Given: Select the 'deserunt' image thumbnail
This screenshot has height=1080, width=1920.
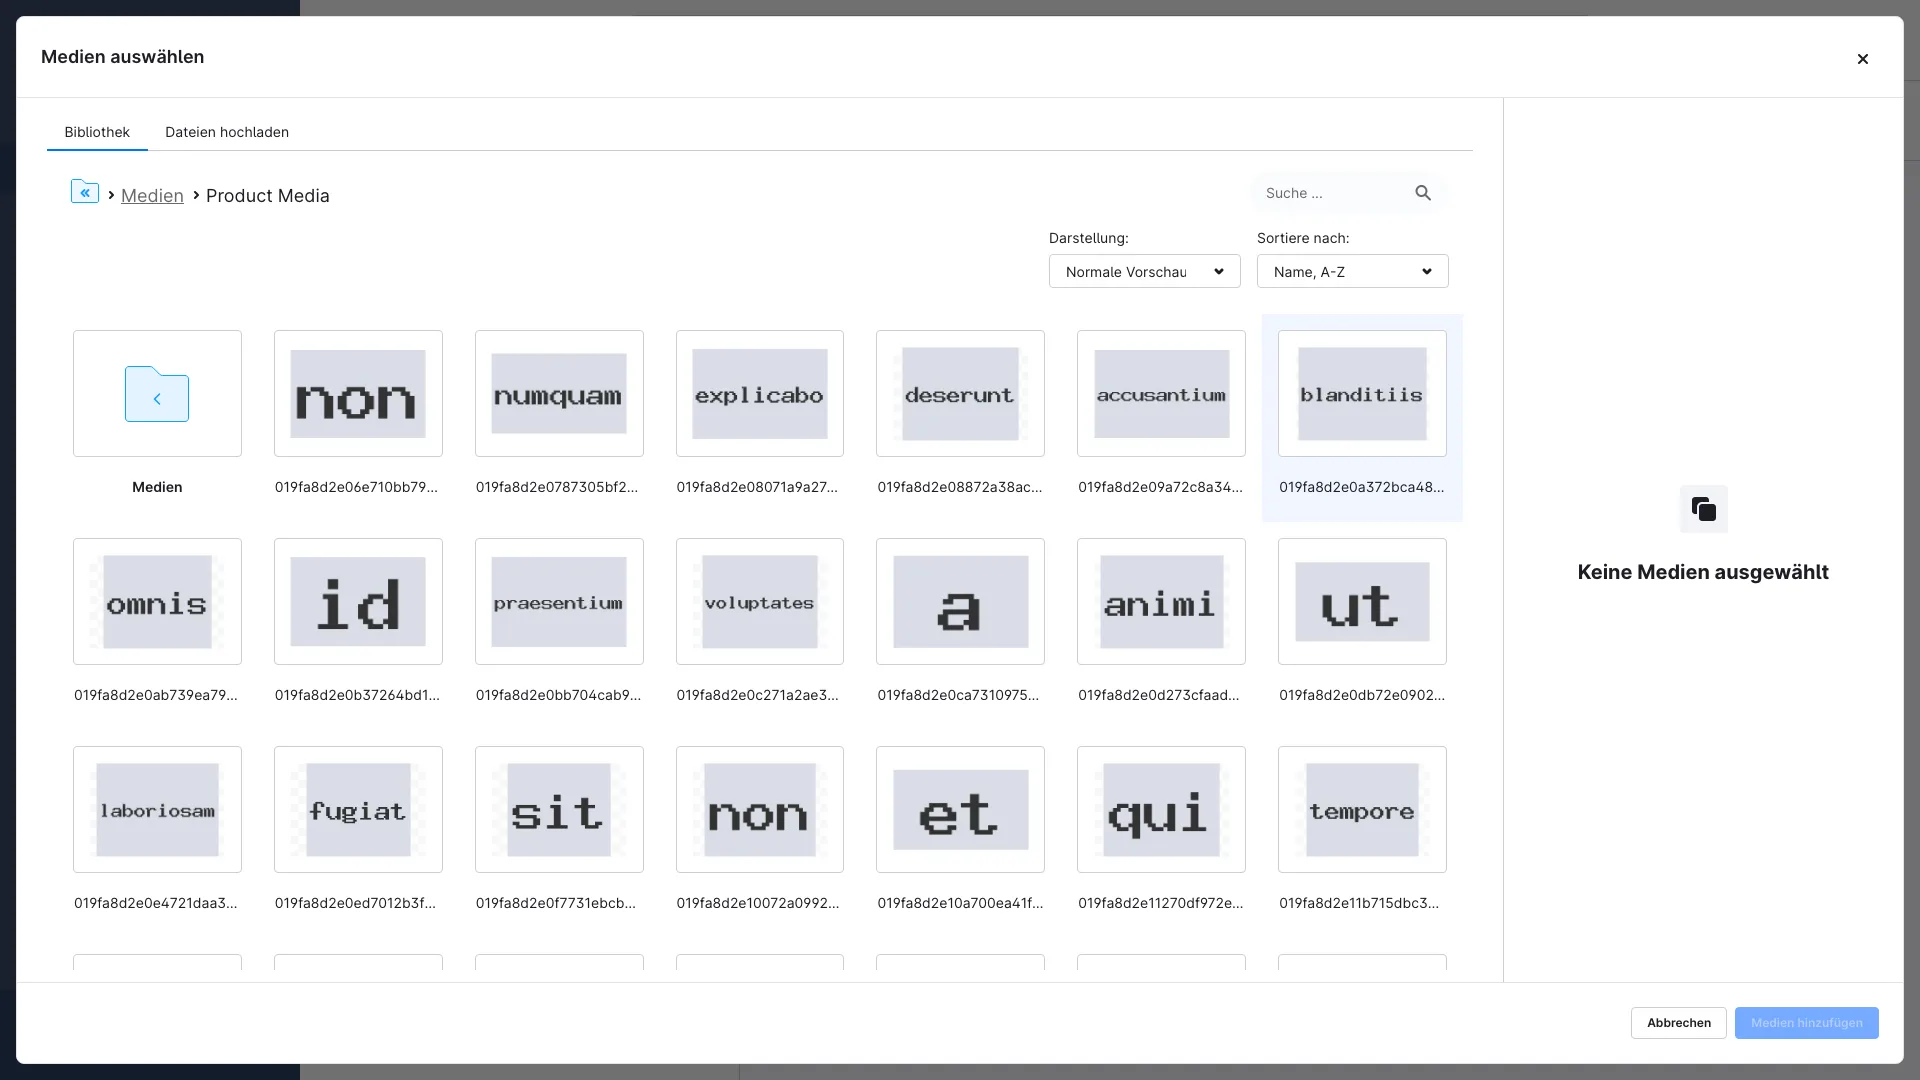Looking at the screenshot, I should coord(960,394).
